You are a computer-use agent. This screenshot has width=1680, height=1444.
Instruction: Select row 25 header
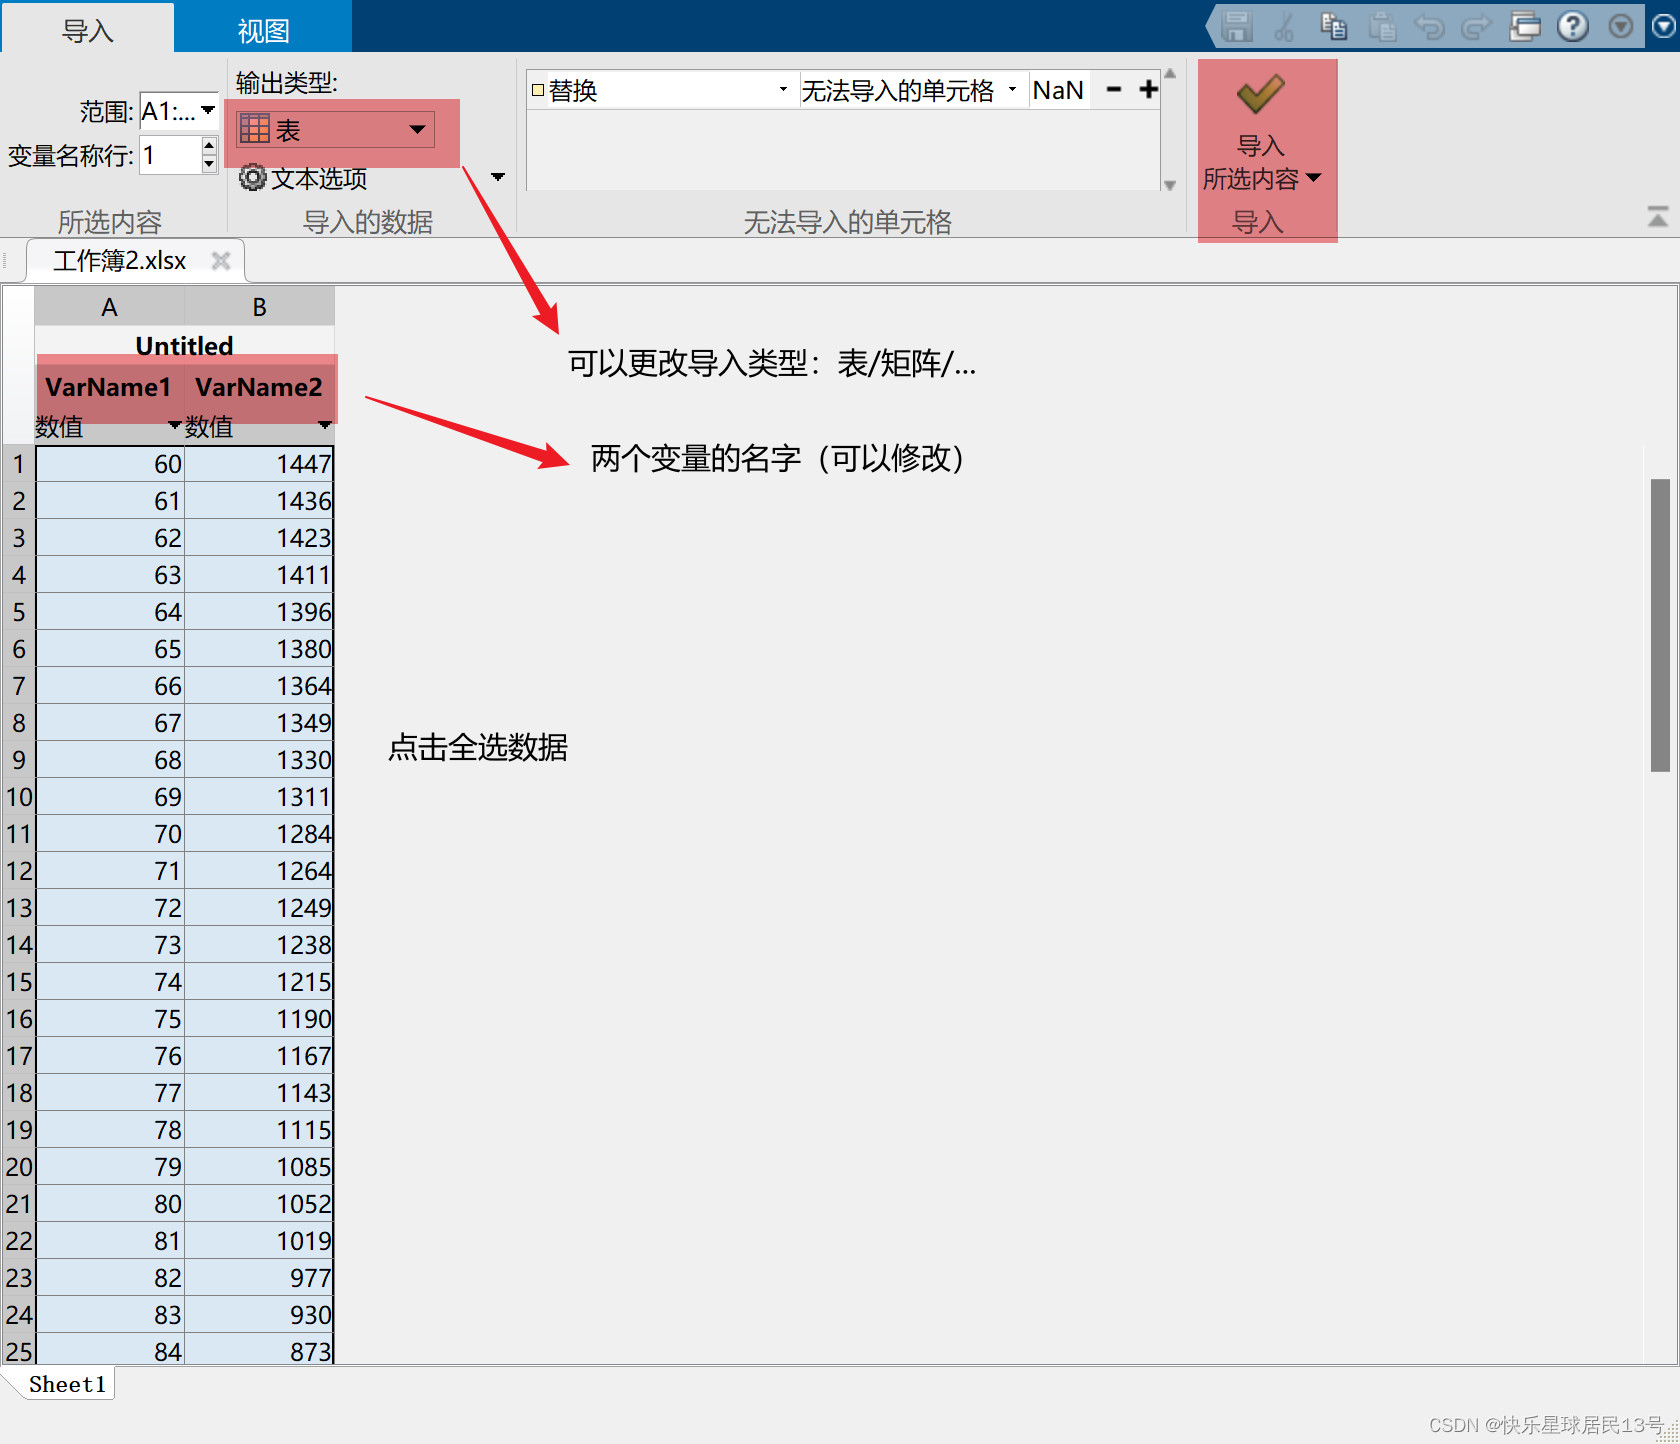click(19, 1351)
